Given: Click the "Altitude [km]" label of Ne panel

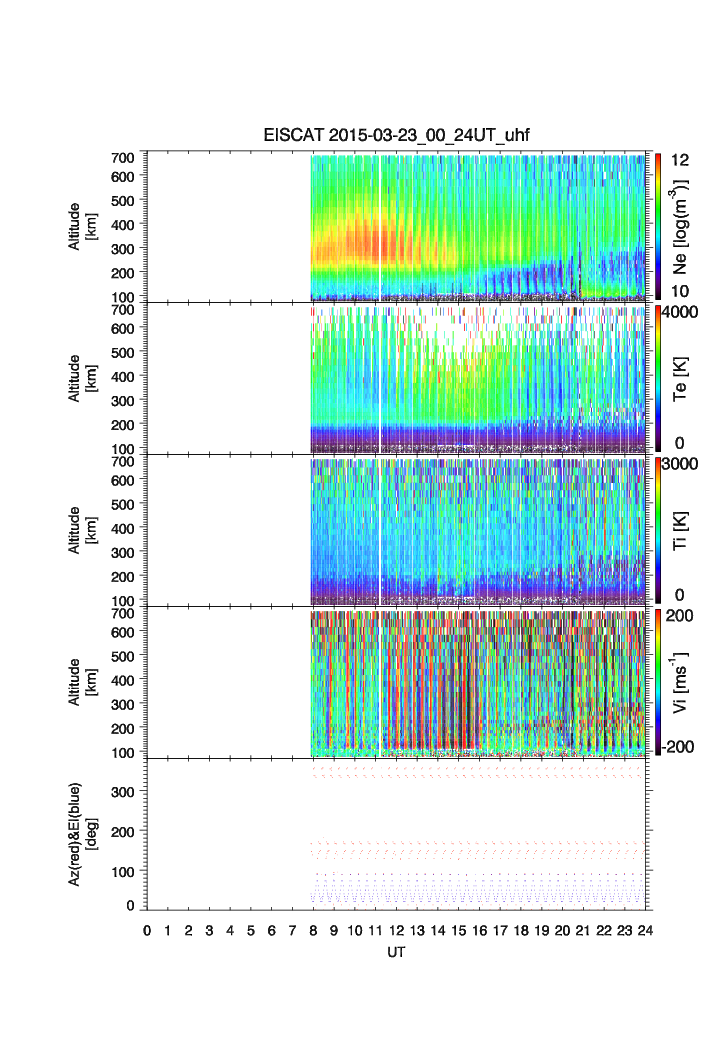Looking at the screenshot, I should (x=81, y=226).
